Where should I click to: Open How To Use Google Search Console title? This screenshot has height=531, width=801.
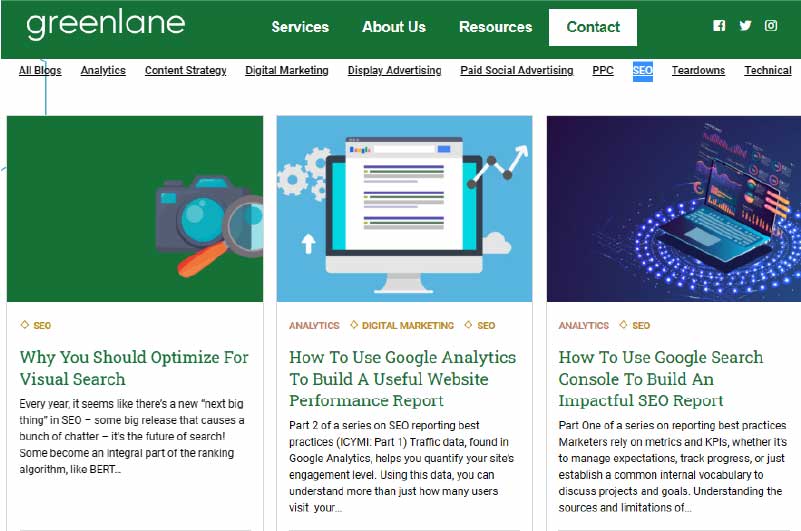click(661, 379)
